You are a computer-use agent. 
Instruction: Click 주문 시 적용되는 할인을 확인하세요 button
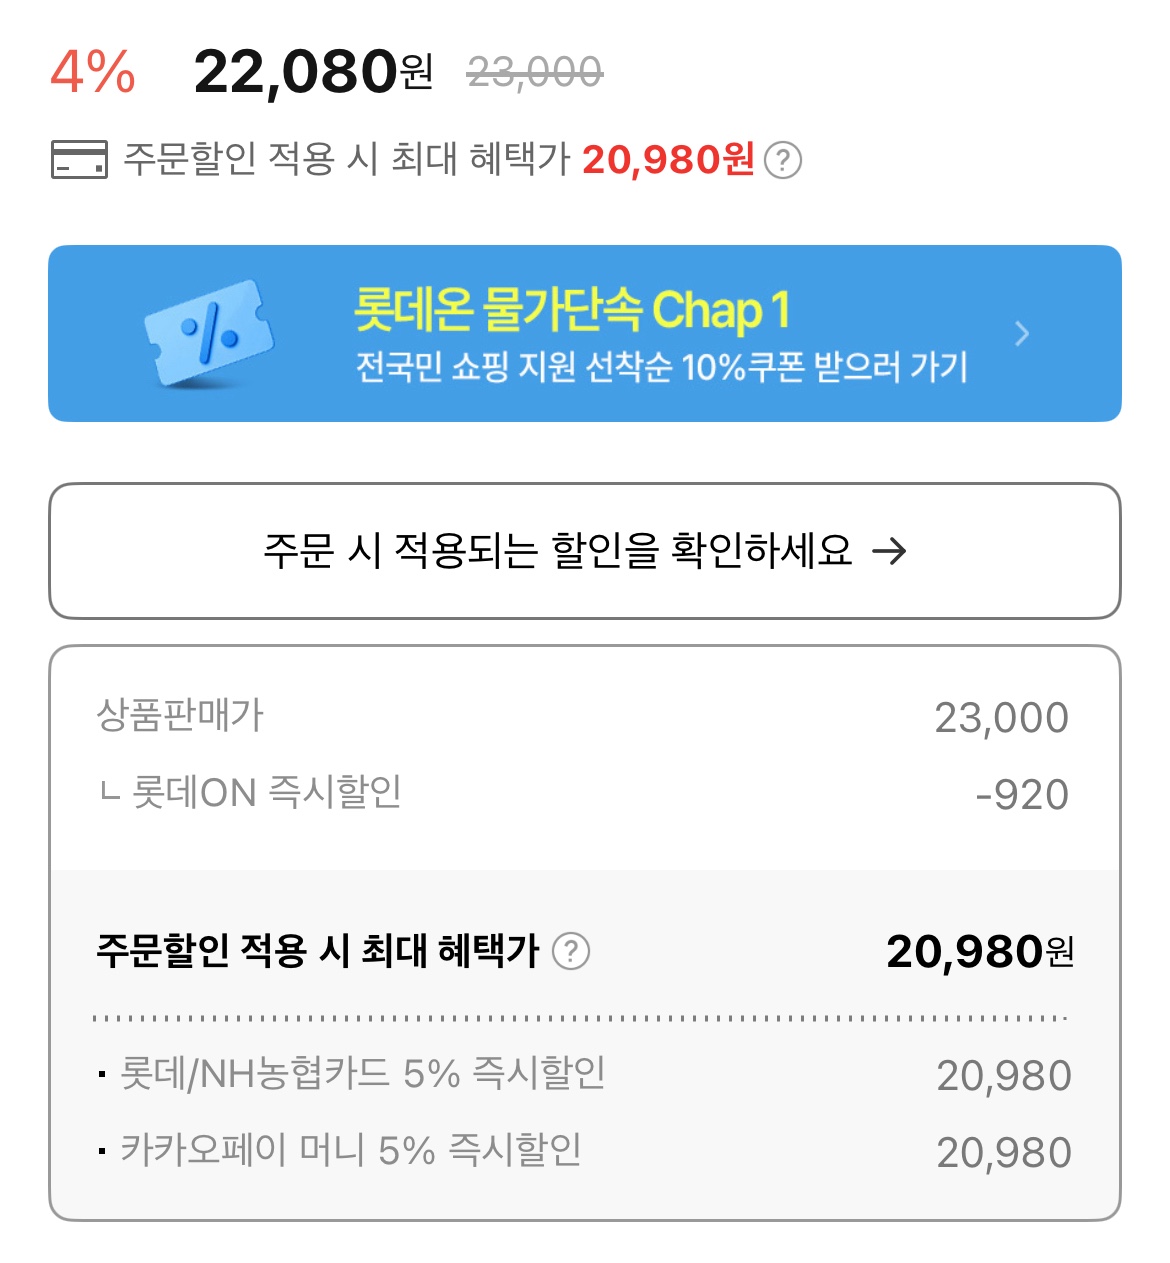click(585, 551)
